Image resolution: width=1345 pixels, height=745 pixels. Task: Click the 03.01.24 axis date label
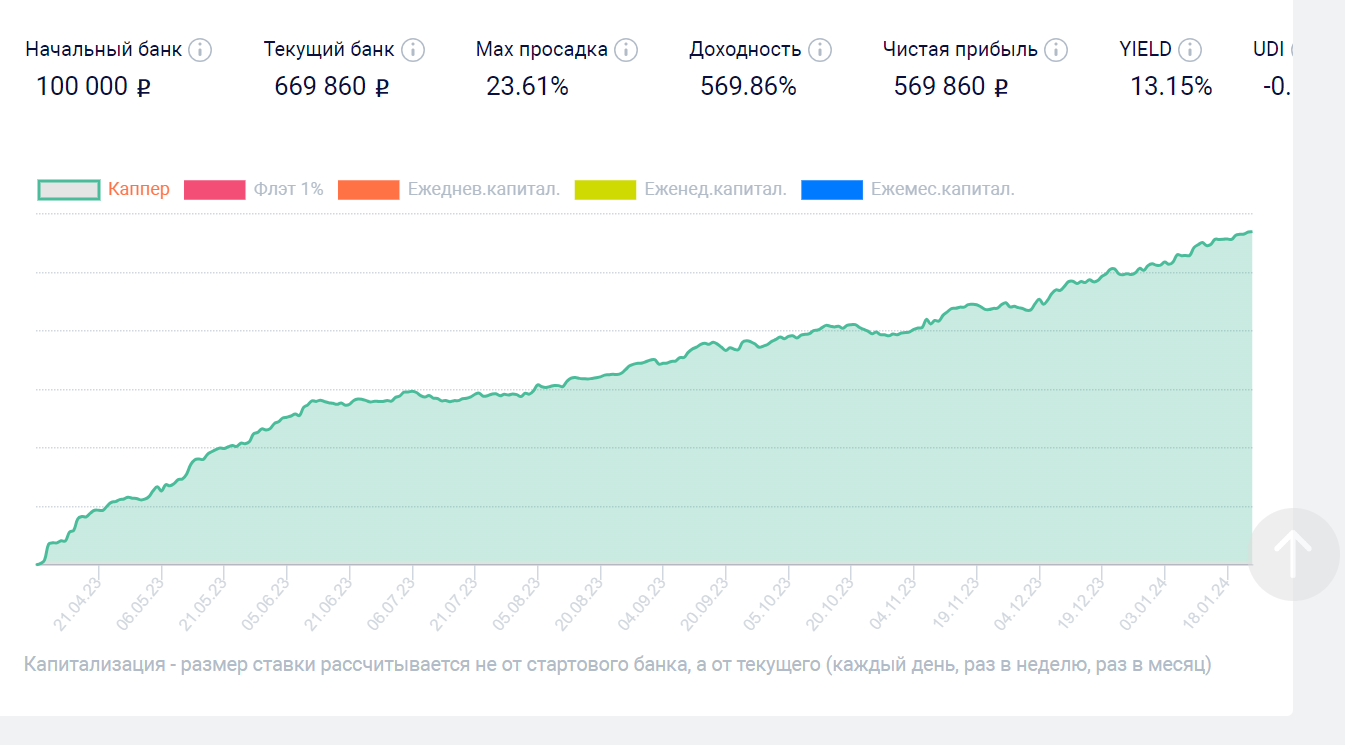coord(1142,602)
